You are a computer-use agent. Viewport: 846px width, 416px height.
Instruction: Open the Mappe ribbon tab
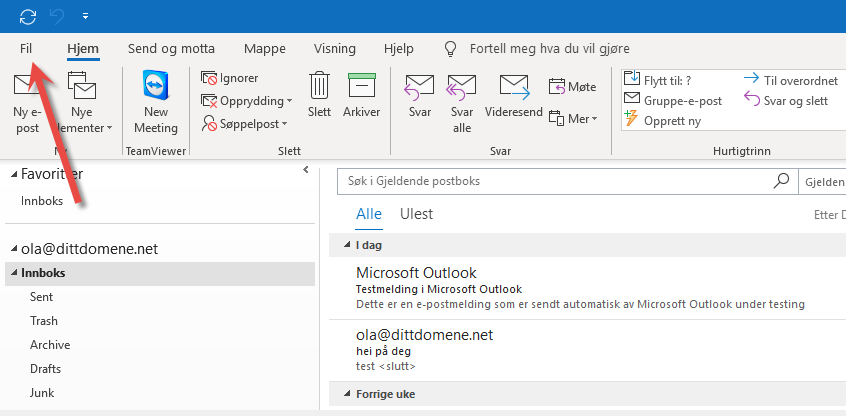click(x=264, y=49)
